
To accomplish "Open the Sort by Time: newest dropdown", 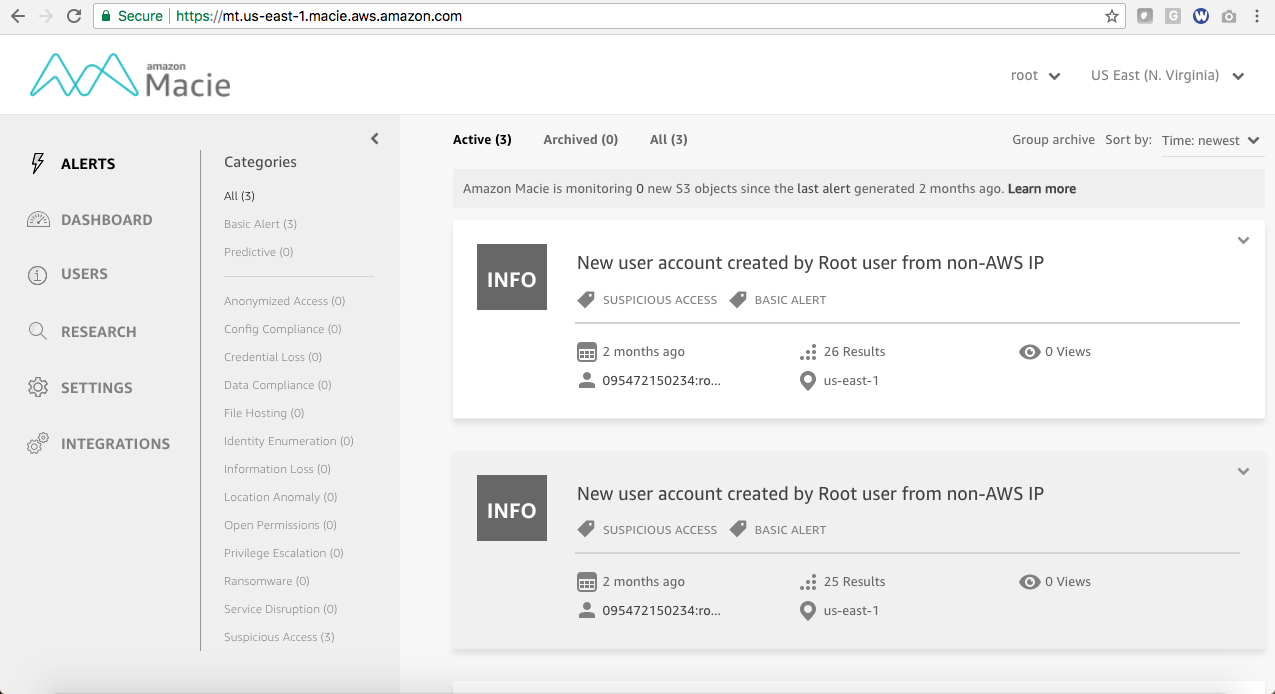I will (1212, 141).
